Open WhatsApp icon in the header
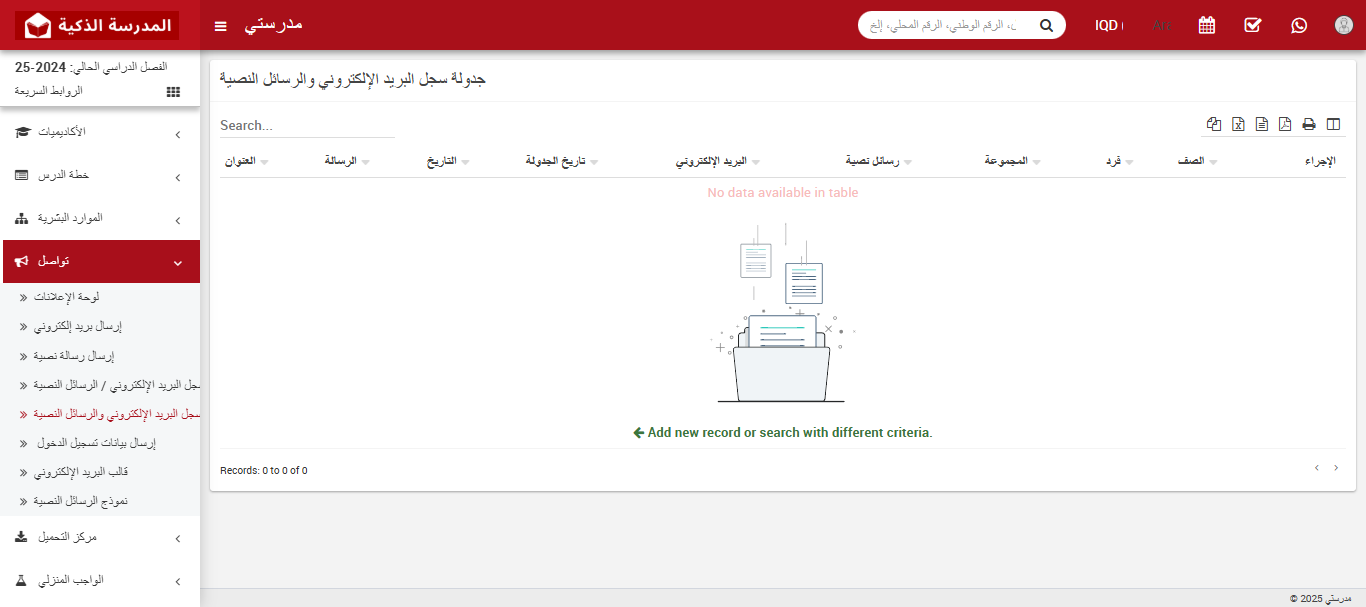This screenshot has height=607, width=1366. pyautogui.click(x=1298, y=25)
